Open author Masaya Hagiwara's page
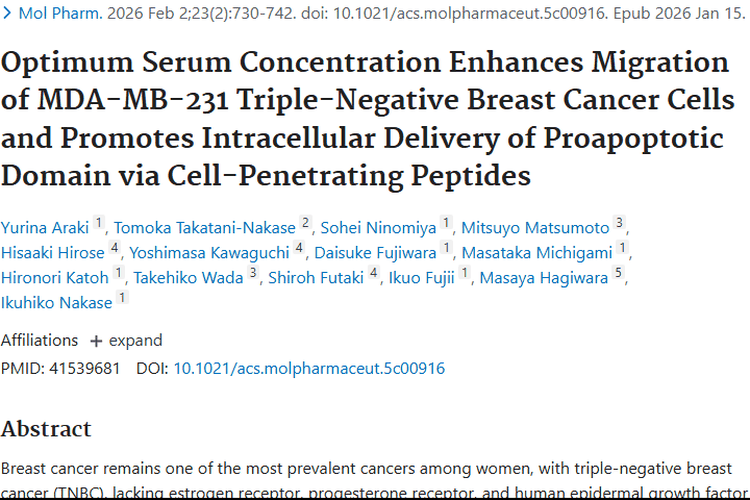The height and width of the screenshot is (500, 750). click(x=543, y=278)
